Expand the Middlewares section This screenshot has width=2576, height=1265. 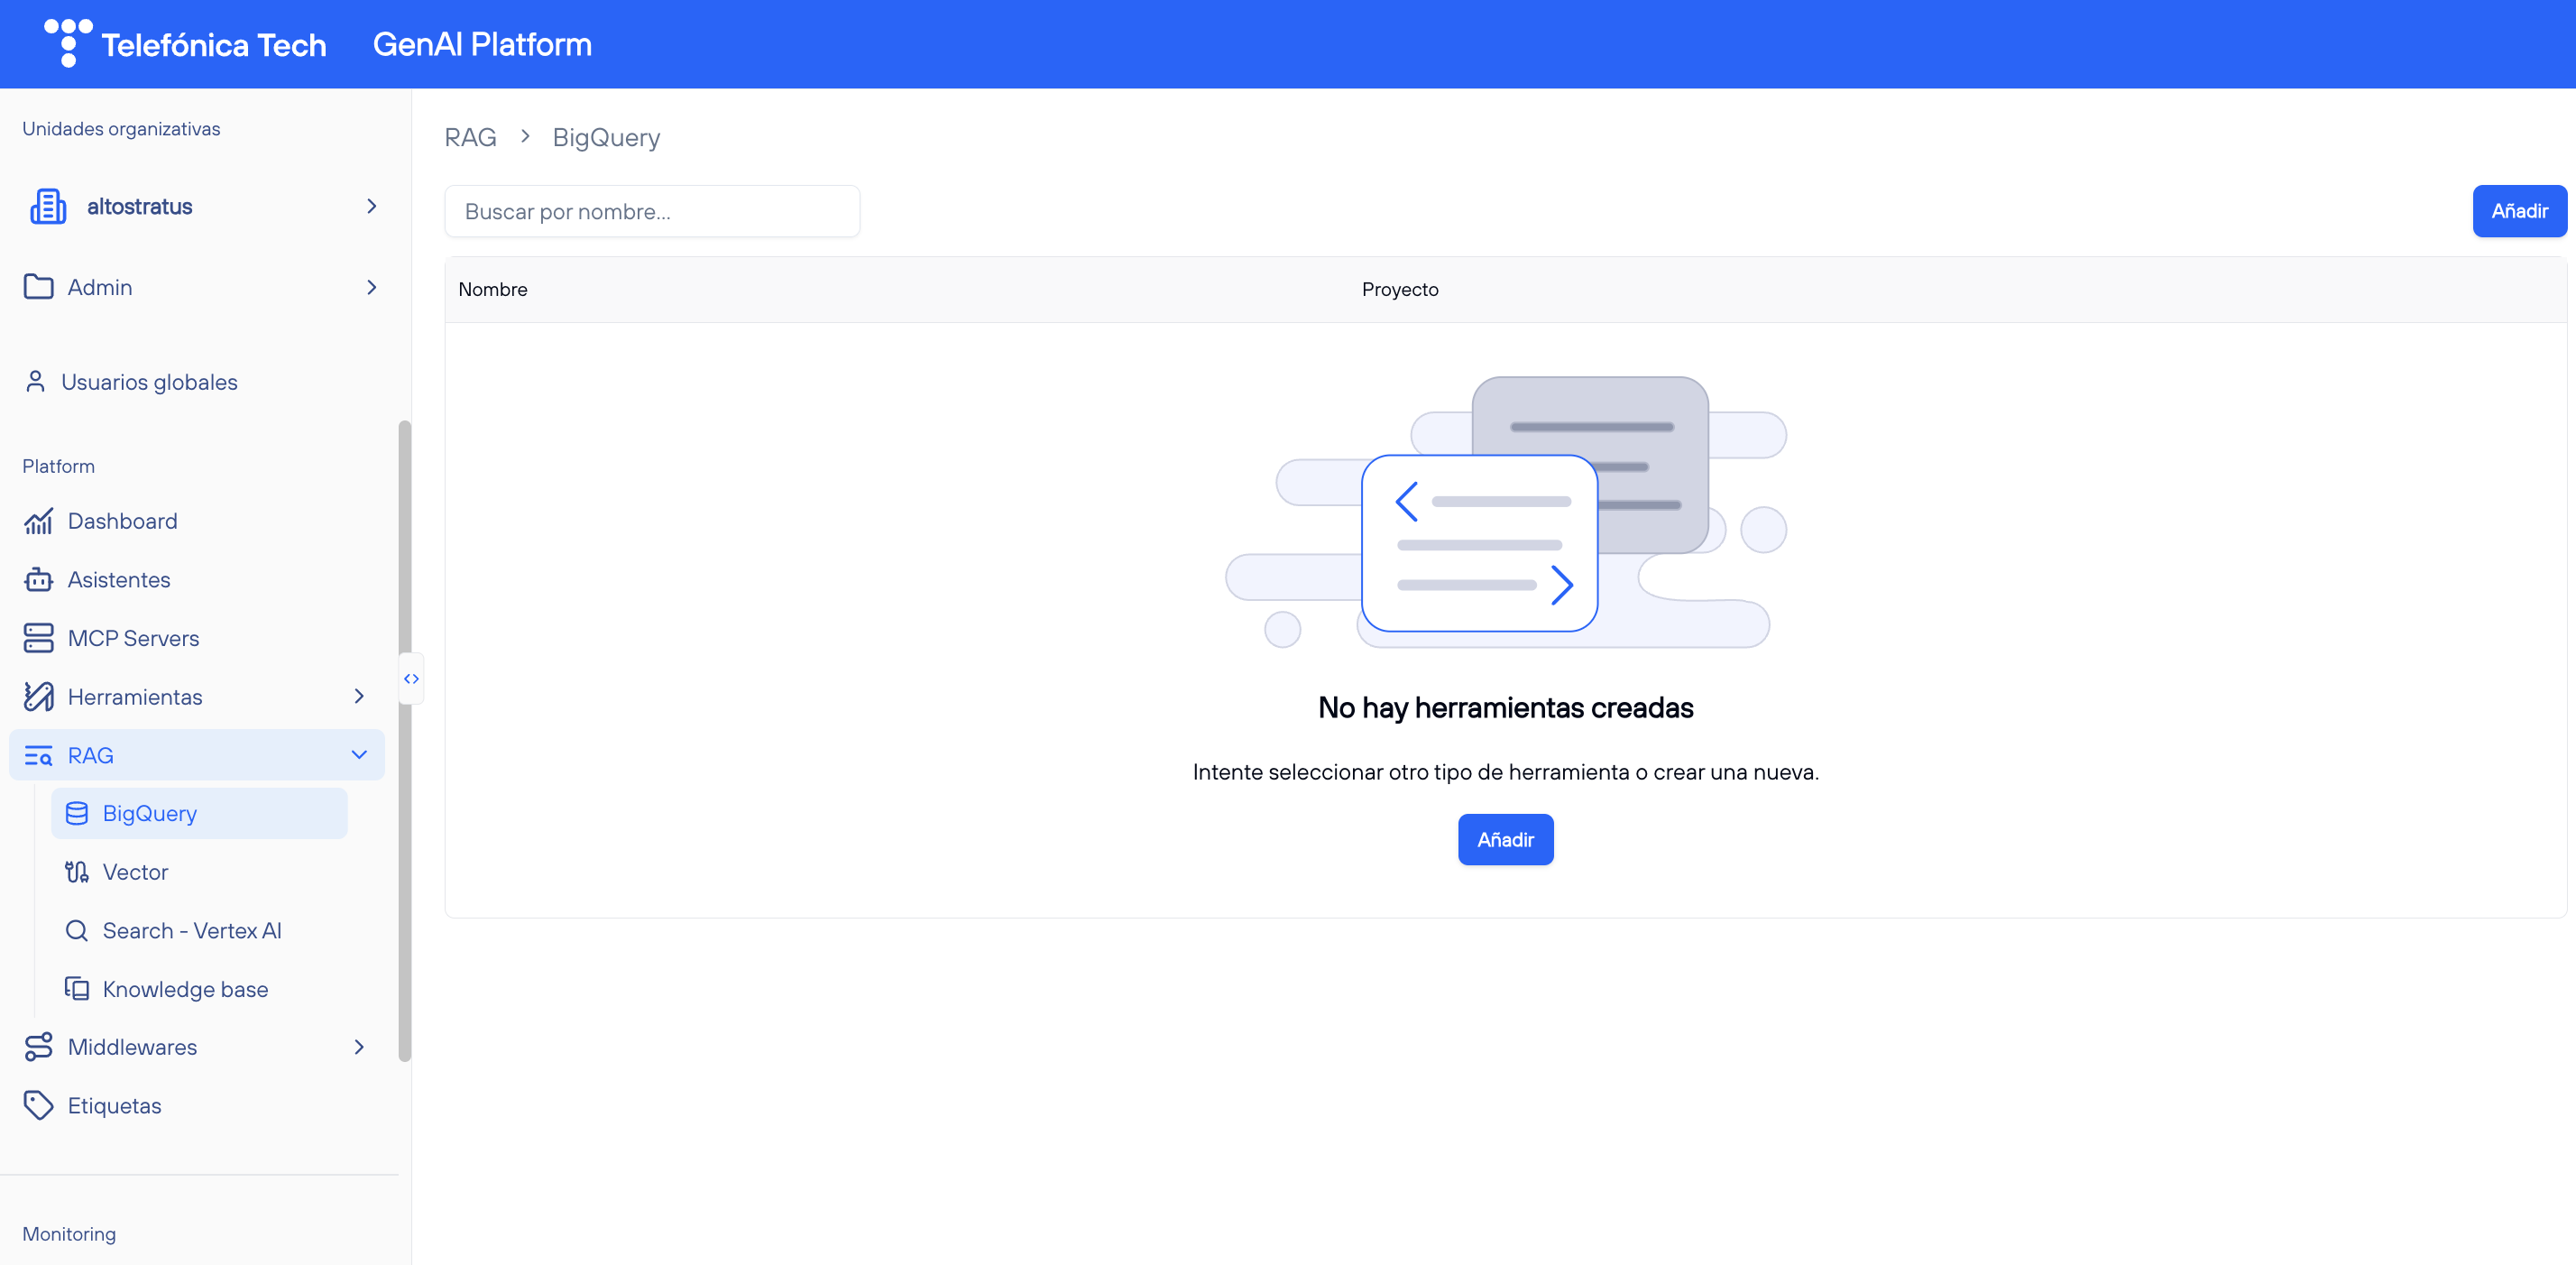click(358, 1046)
